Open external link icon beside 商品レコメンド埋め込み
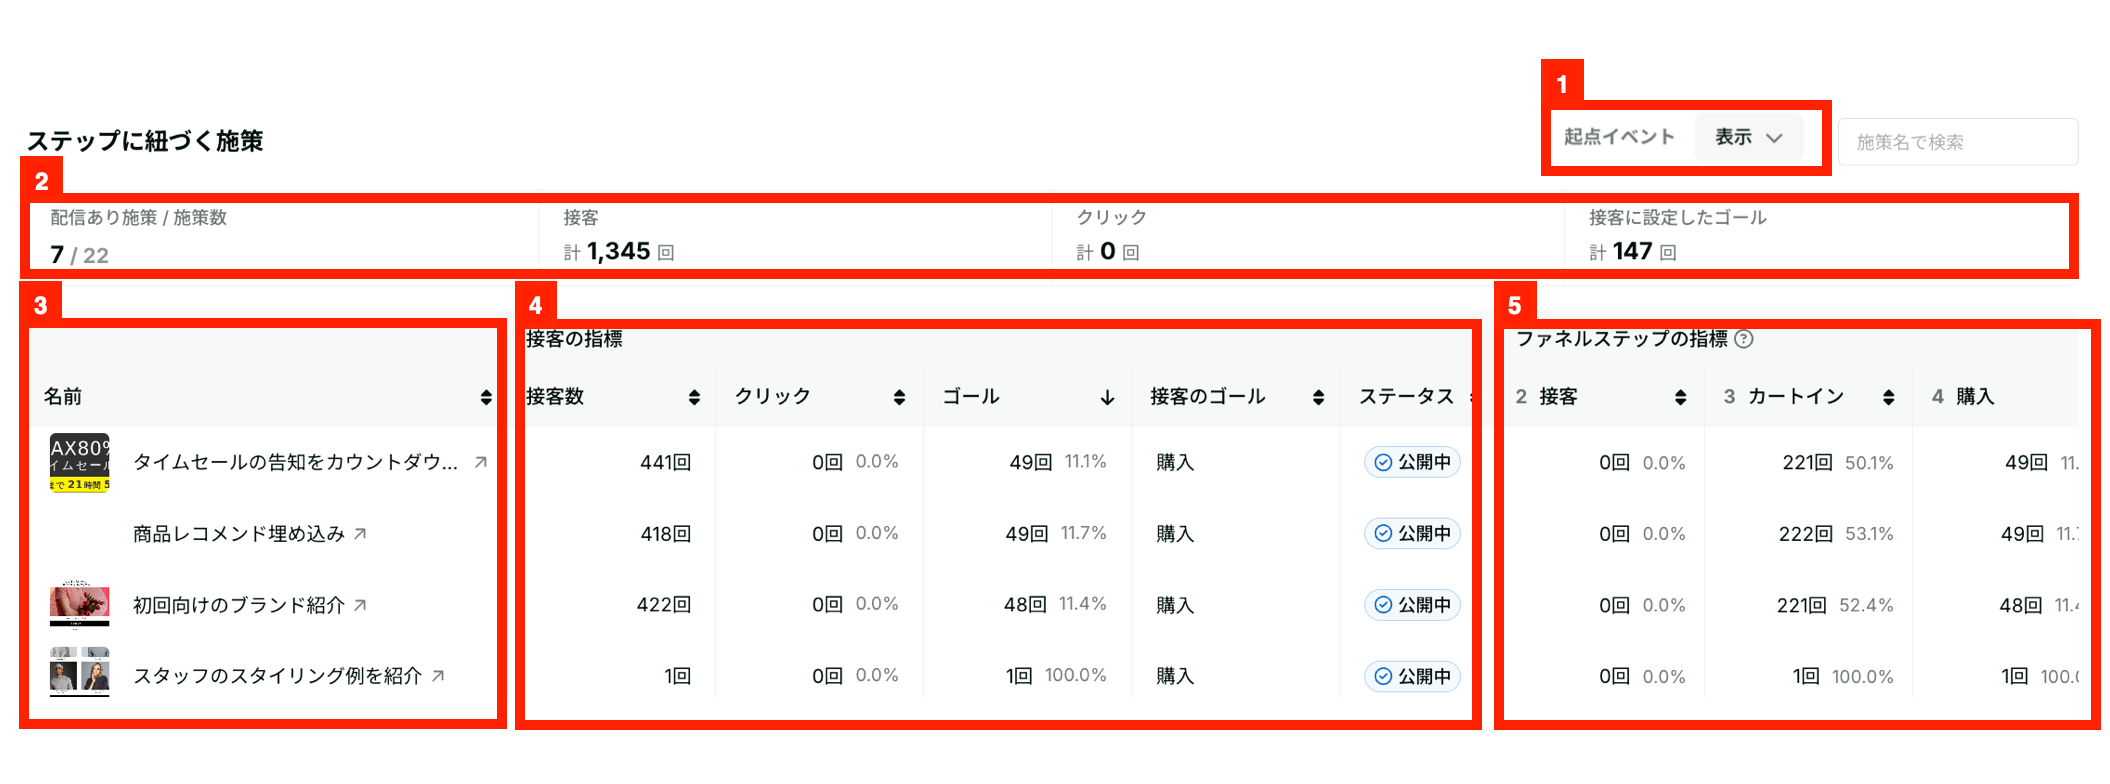The image size is (2110, 784). click(360, 534)
